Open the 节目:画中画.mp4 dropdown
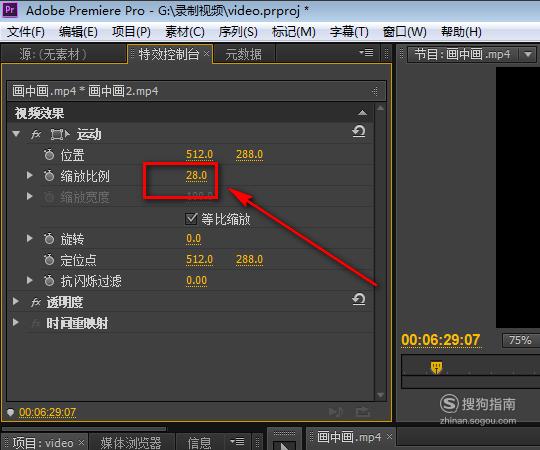The height and width of the screenshot is (450, 540). [x=528, y=54]
